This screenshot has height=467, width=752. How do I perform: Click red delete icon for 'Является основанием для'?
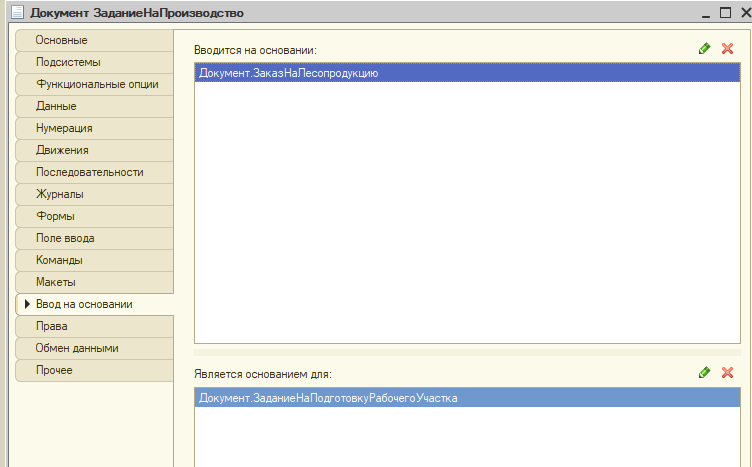click(727, 372)
